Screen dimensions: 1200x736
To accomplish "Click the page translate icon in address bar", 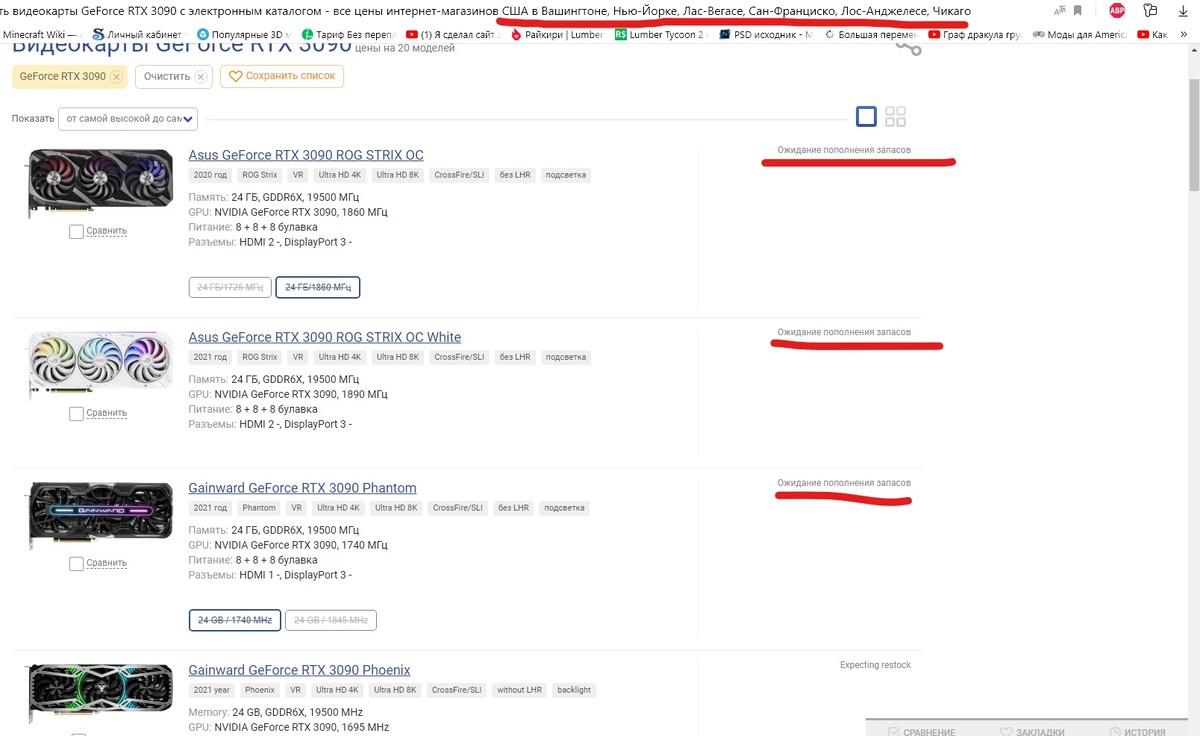I will pyautogui.click(x=1059, y=11).
